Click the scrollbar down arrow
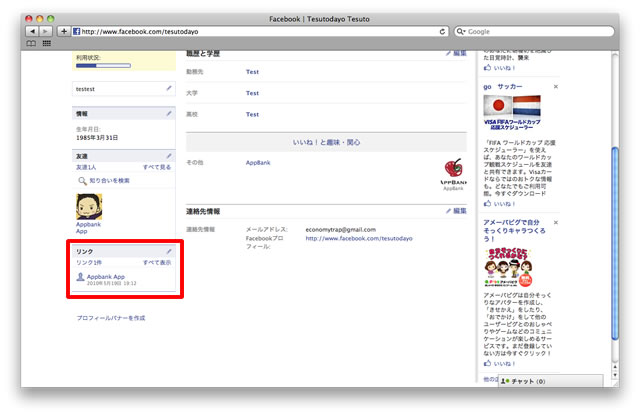Image resolution: width=640 pixels, height=416 pixels. pyautogui.click(x=615, y=375)
